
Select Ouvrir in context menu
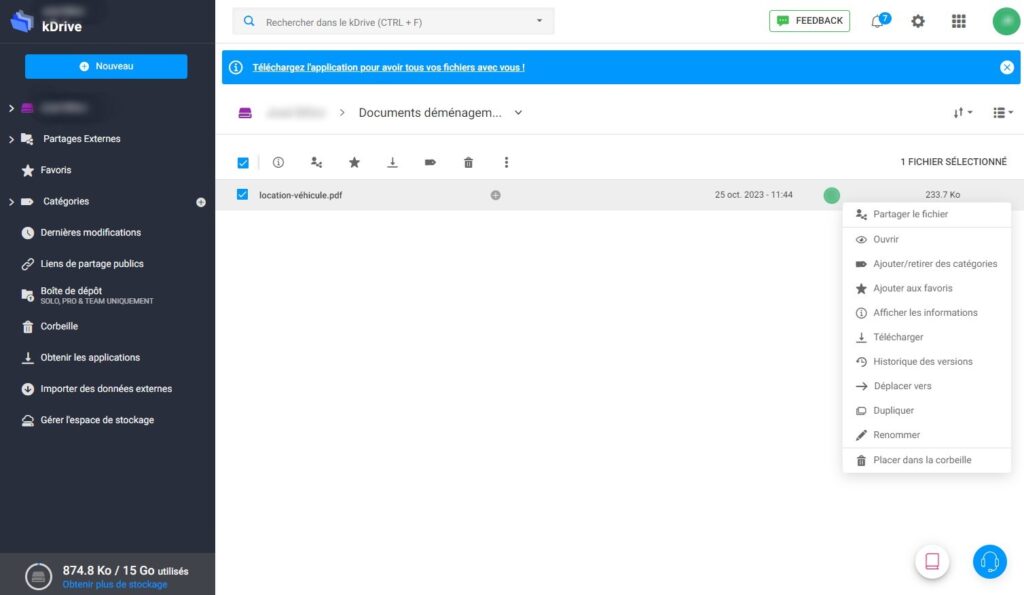tap(927, 240)
